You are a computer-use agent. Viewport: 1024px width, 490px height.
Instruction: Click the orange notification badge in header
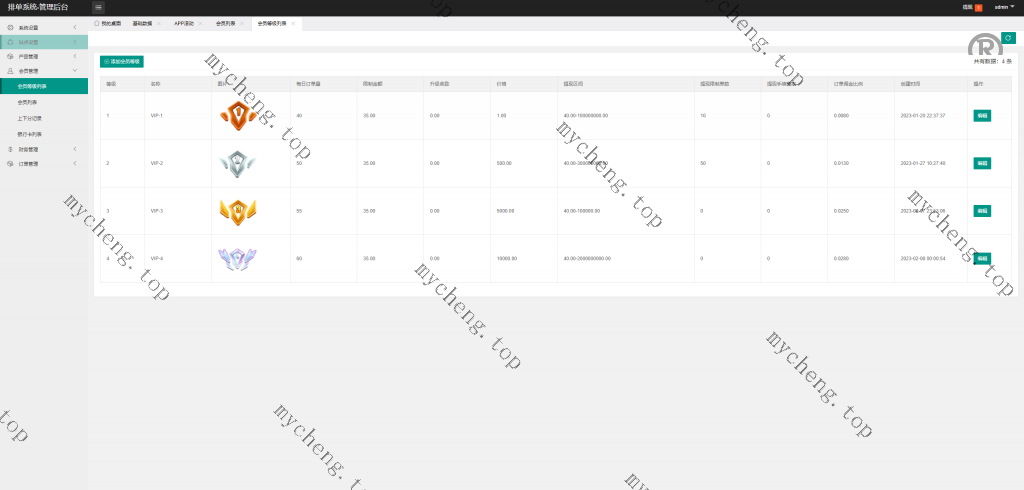click(978, 7)
